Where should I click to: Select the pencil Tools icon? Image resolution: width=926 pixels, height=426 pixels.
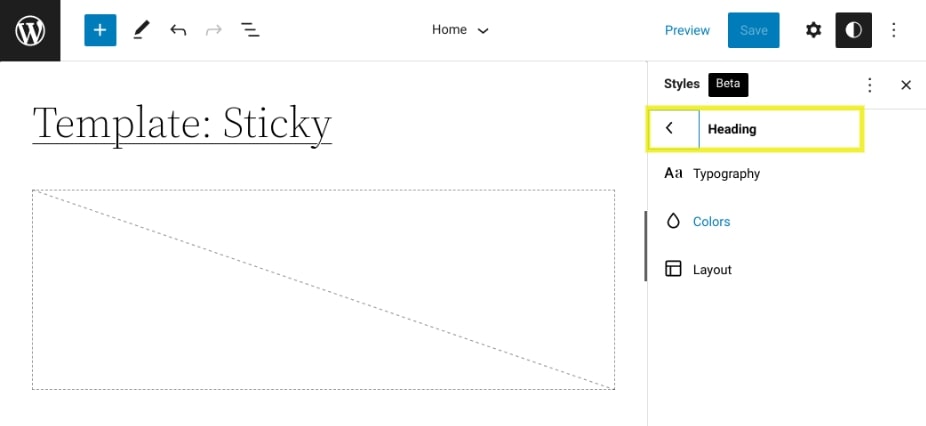[140, 30]
